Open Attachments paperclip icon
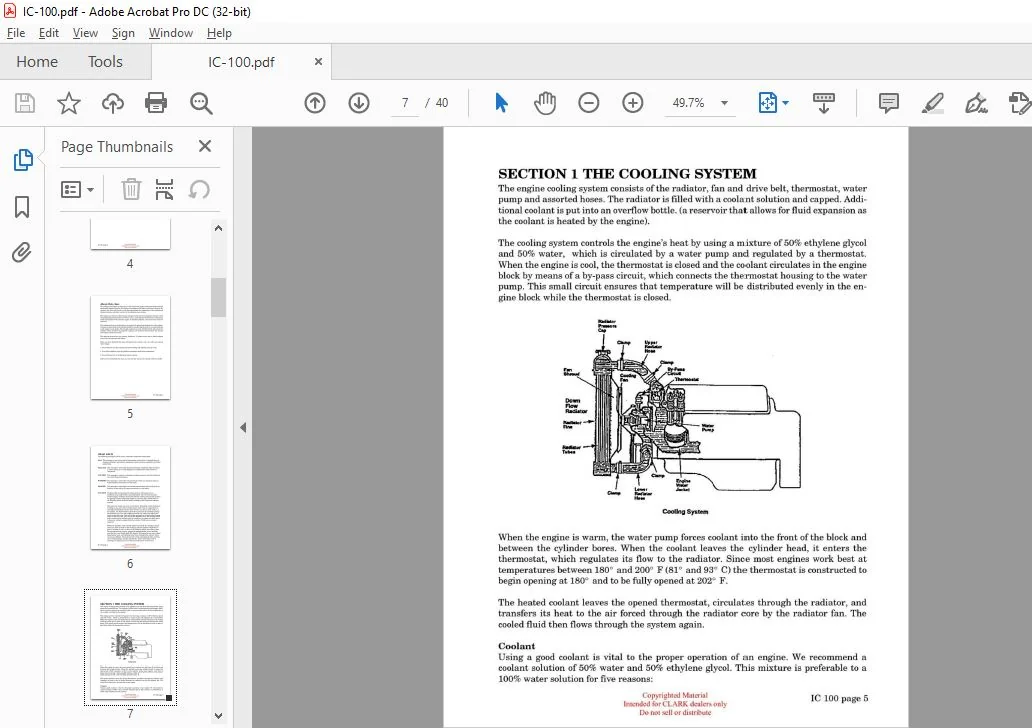The height and width of the screenshot is (728, 1032). (x=22, y=252)
